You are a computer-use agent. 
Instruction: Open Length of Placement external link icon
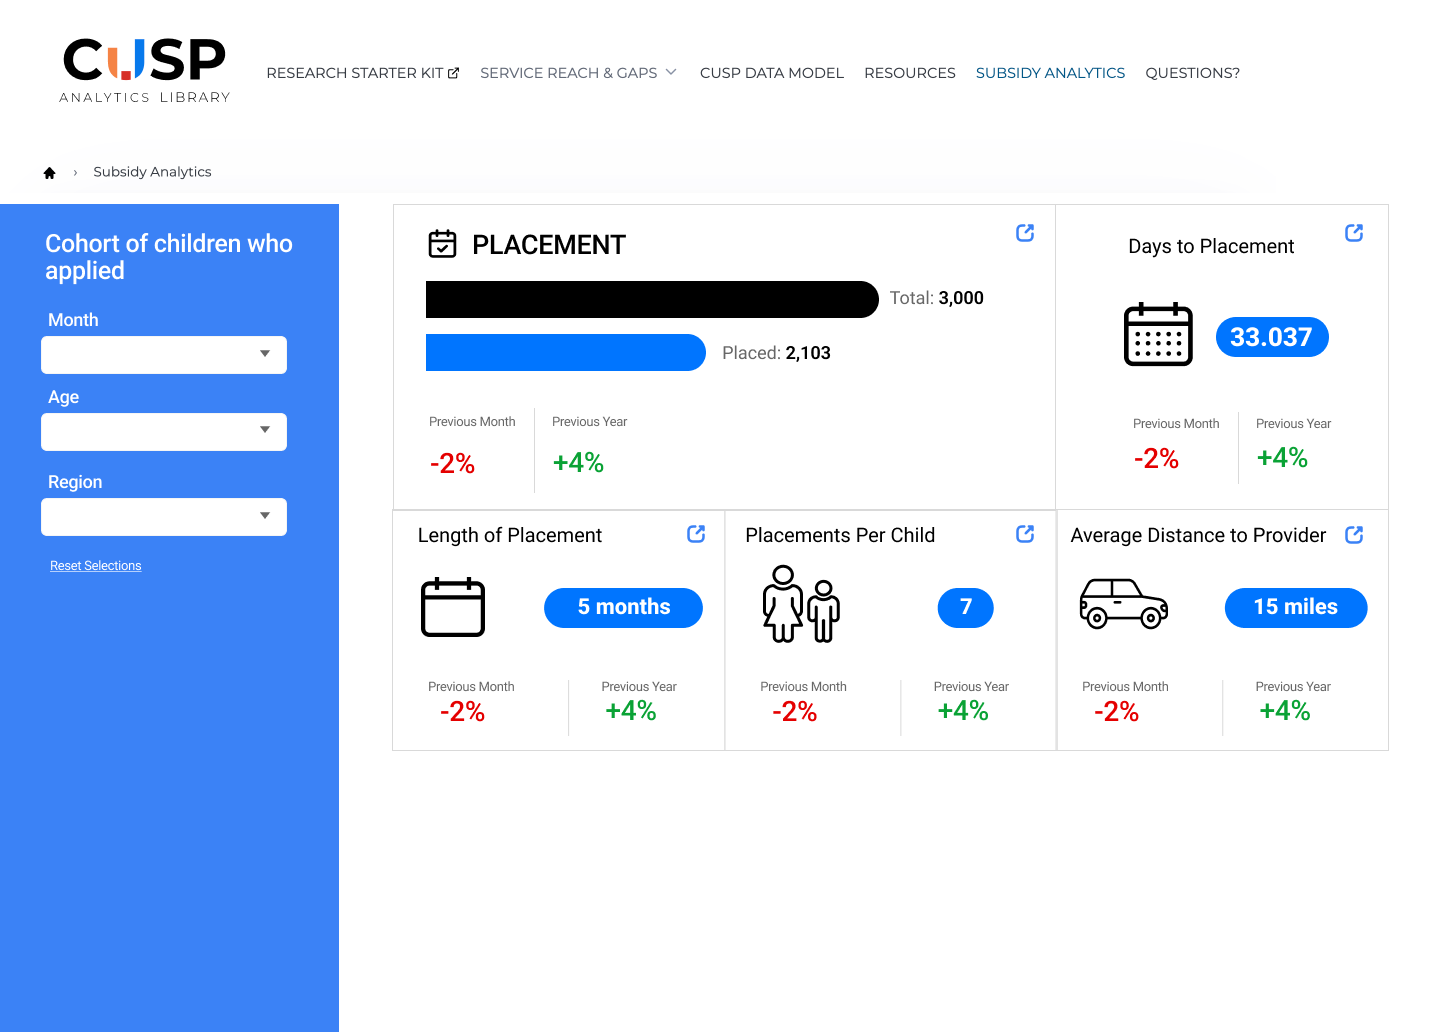tap(696, 534)
